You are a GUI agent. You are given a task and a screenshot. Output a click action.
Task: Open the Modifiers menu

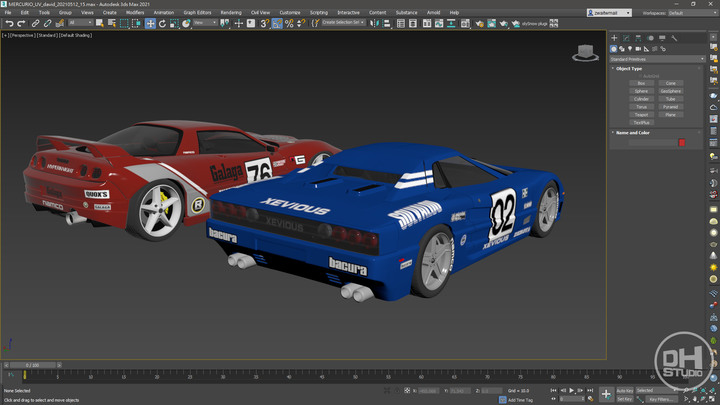point(135,13)
